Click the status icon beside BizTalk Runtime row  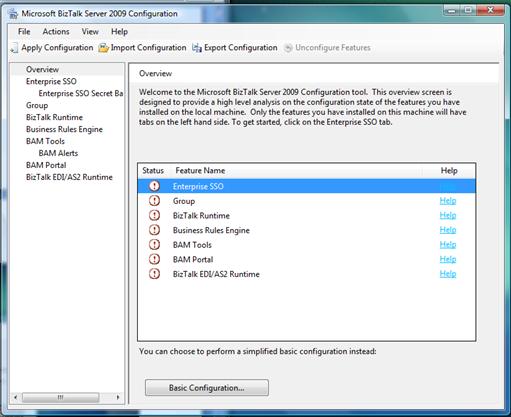[x=154, y=215]
